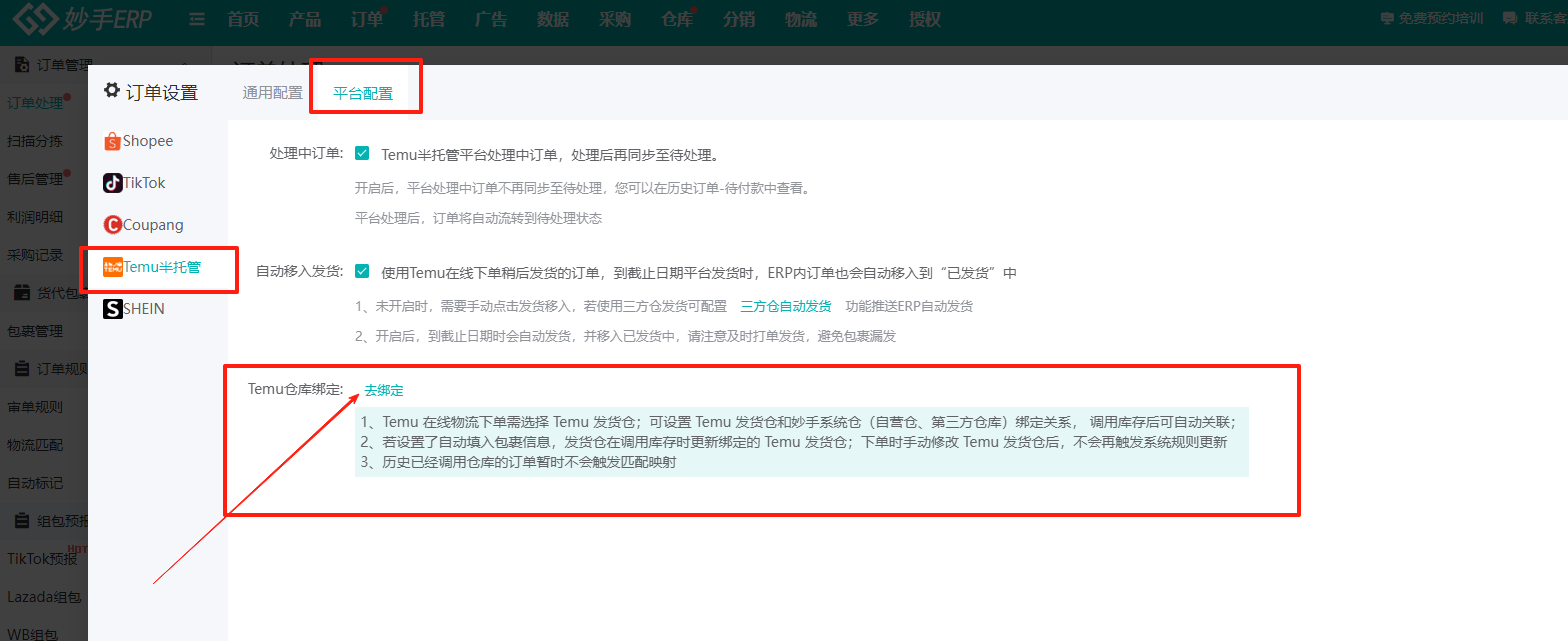Open the 采购 menu
The image size is (1568, 641).
614,19
